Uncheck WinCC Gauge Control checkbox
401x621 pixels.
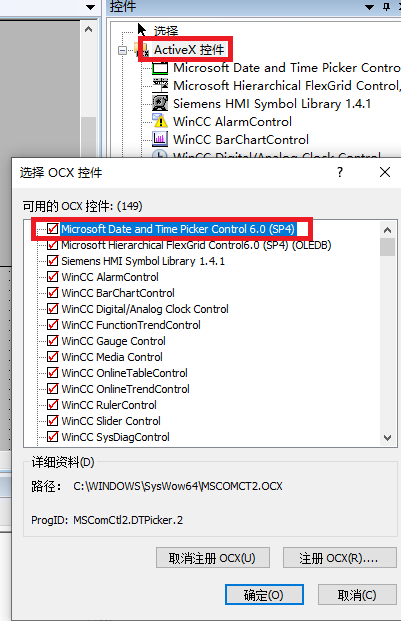(53, 341)
